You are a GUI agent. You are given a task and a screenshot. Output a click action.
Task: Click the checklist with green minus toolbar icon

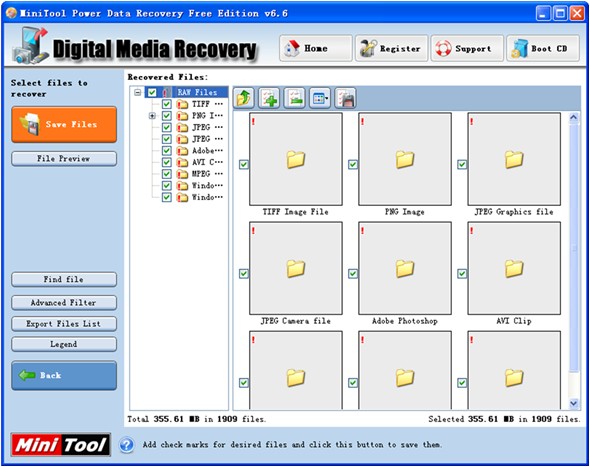click(x=295, y=99)
